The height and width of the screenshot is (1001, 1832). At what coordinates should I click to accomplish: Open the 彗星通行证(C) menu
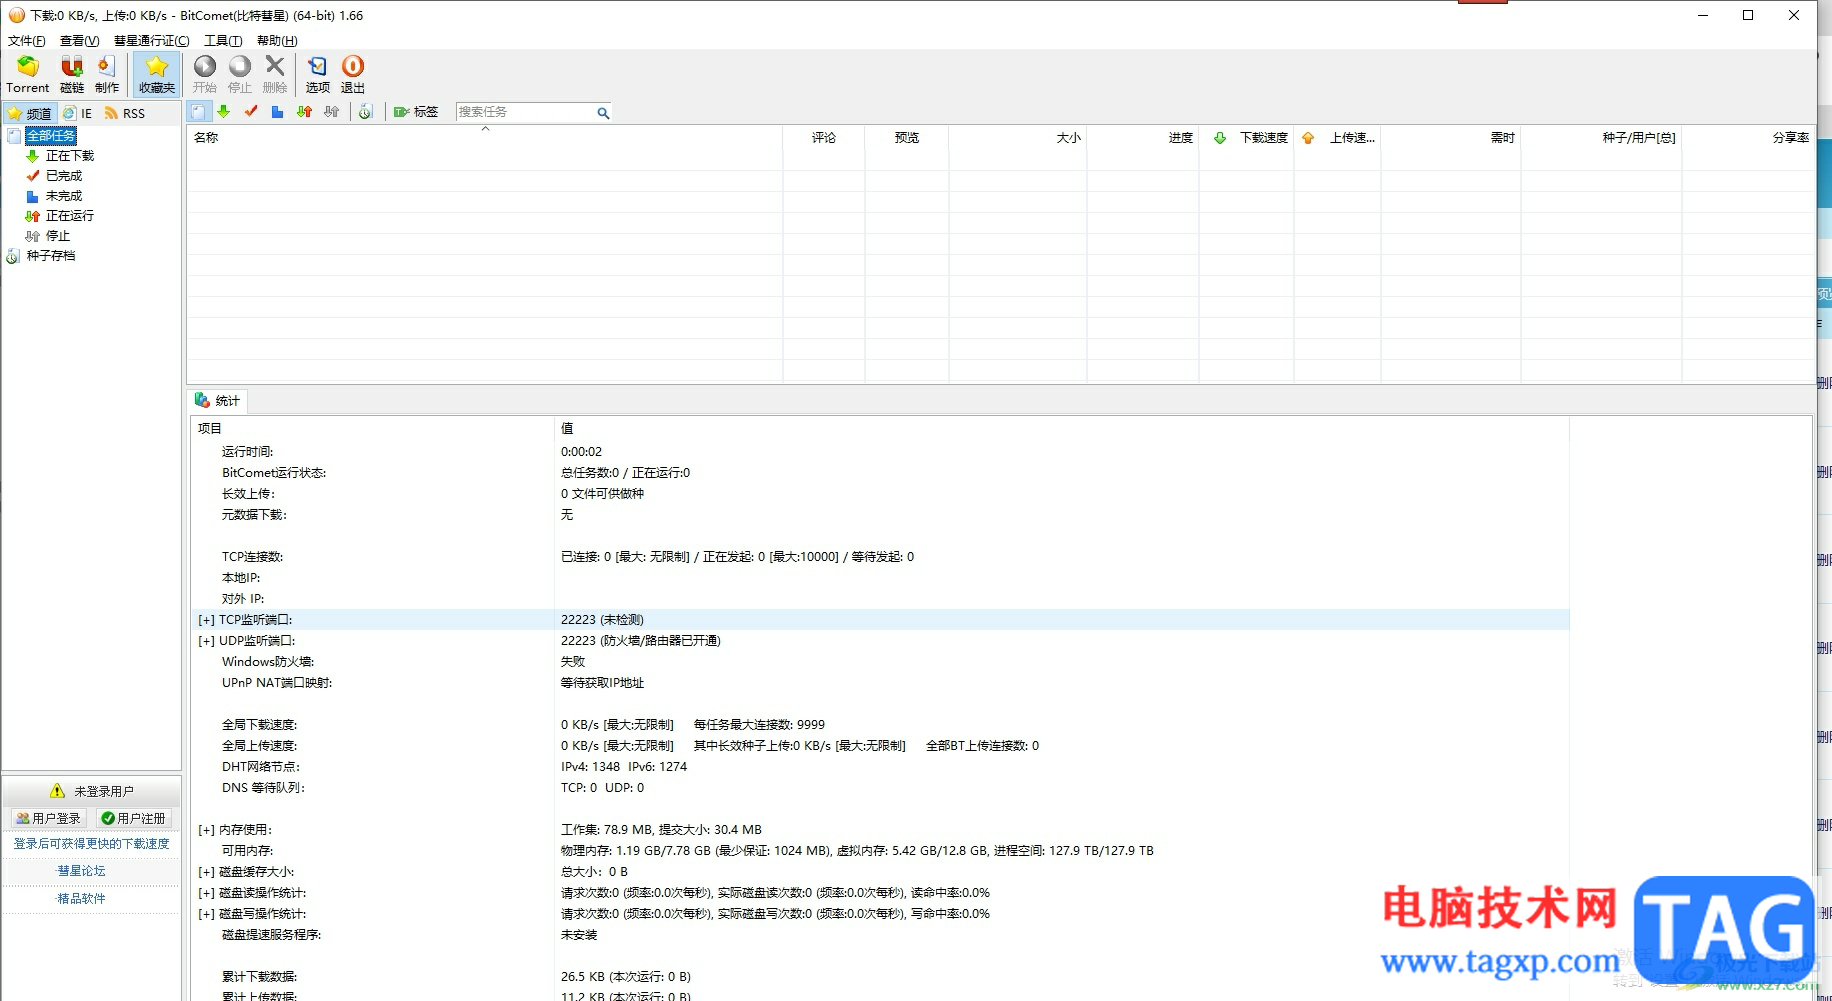point(151,41)
